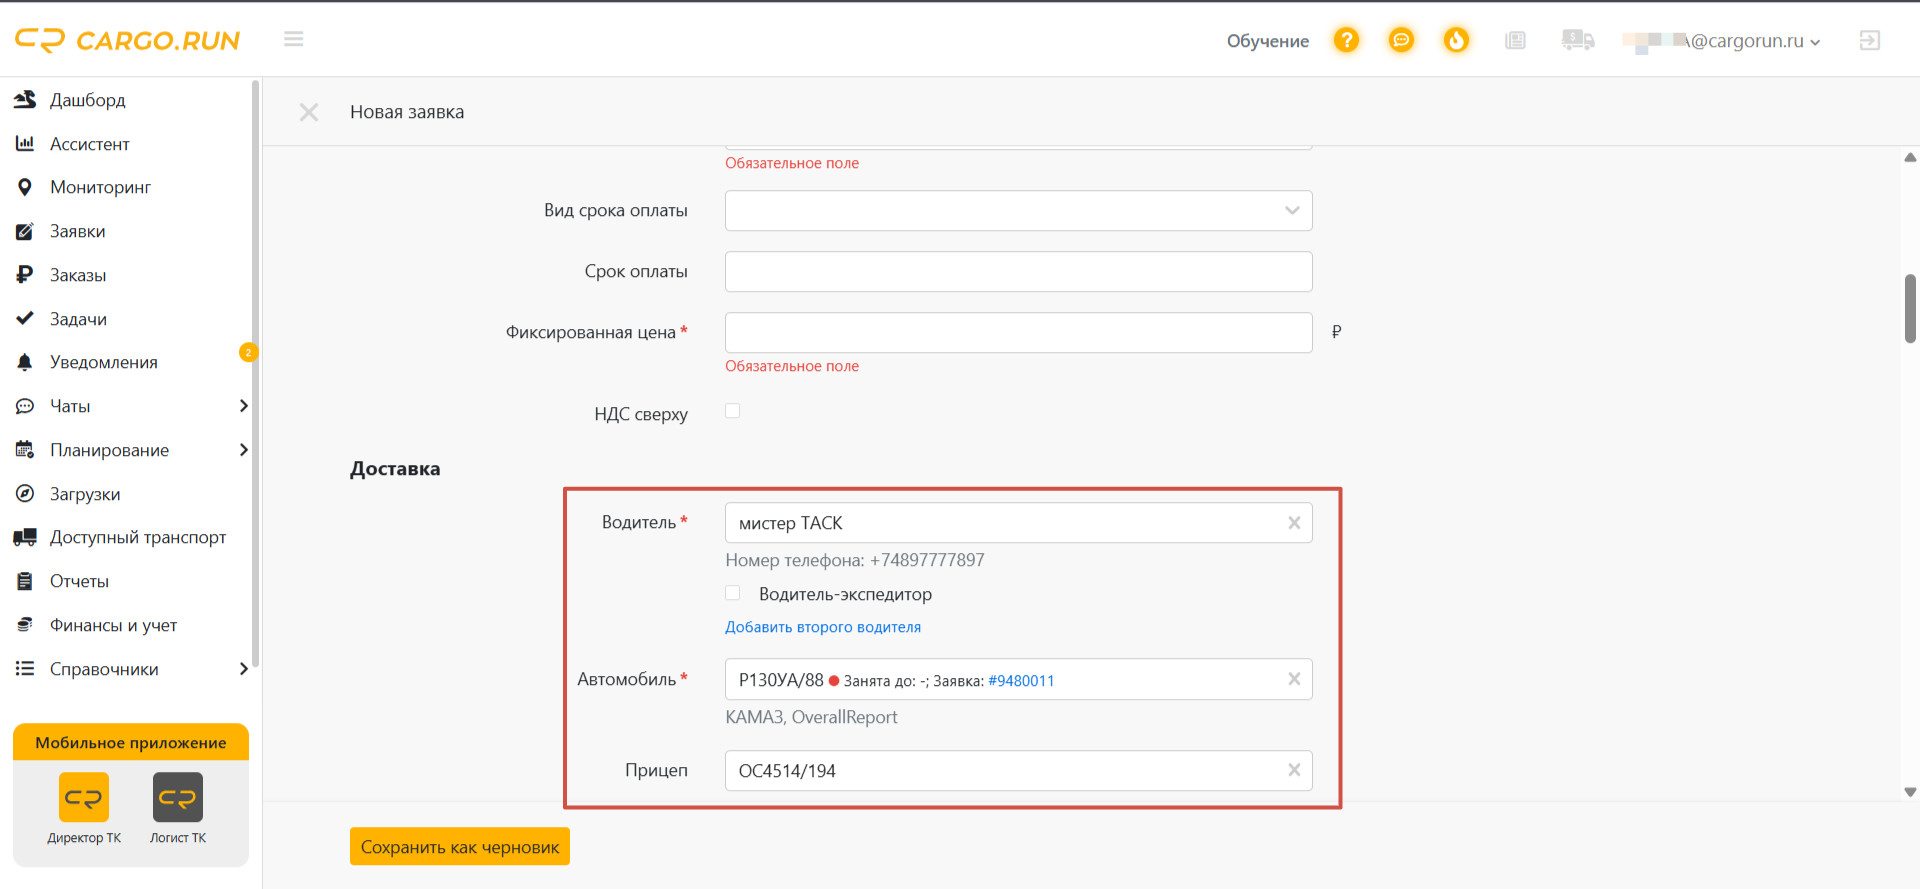The width and height of the screenshot is (1920, 889).
Task: Clear the selected Водитель field
Action: coord(1294,523)
